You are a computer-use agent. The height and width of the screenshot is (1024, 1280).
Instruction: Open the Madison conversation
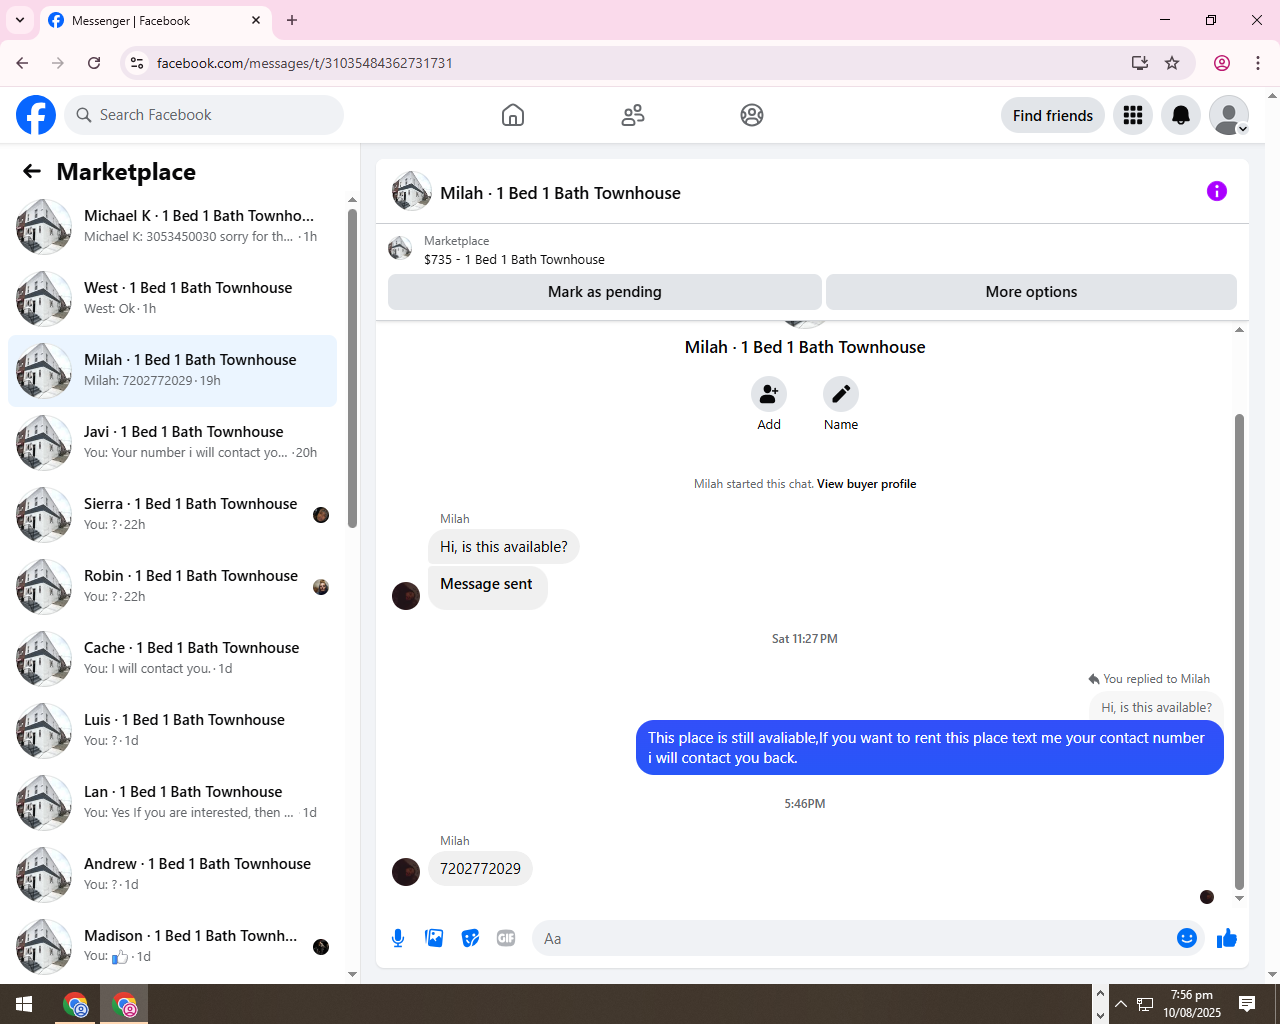172,947
